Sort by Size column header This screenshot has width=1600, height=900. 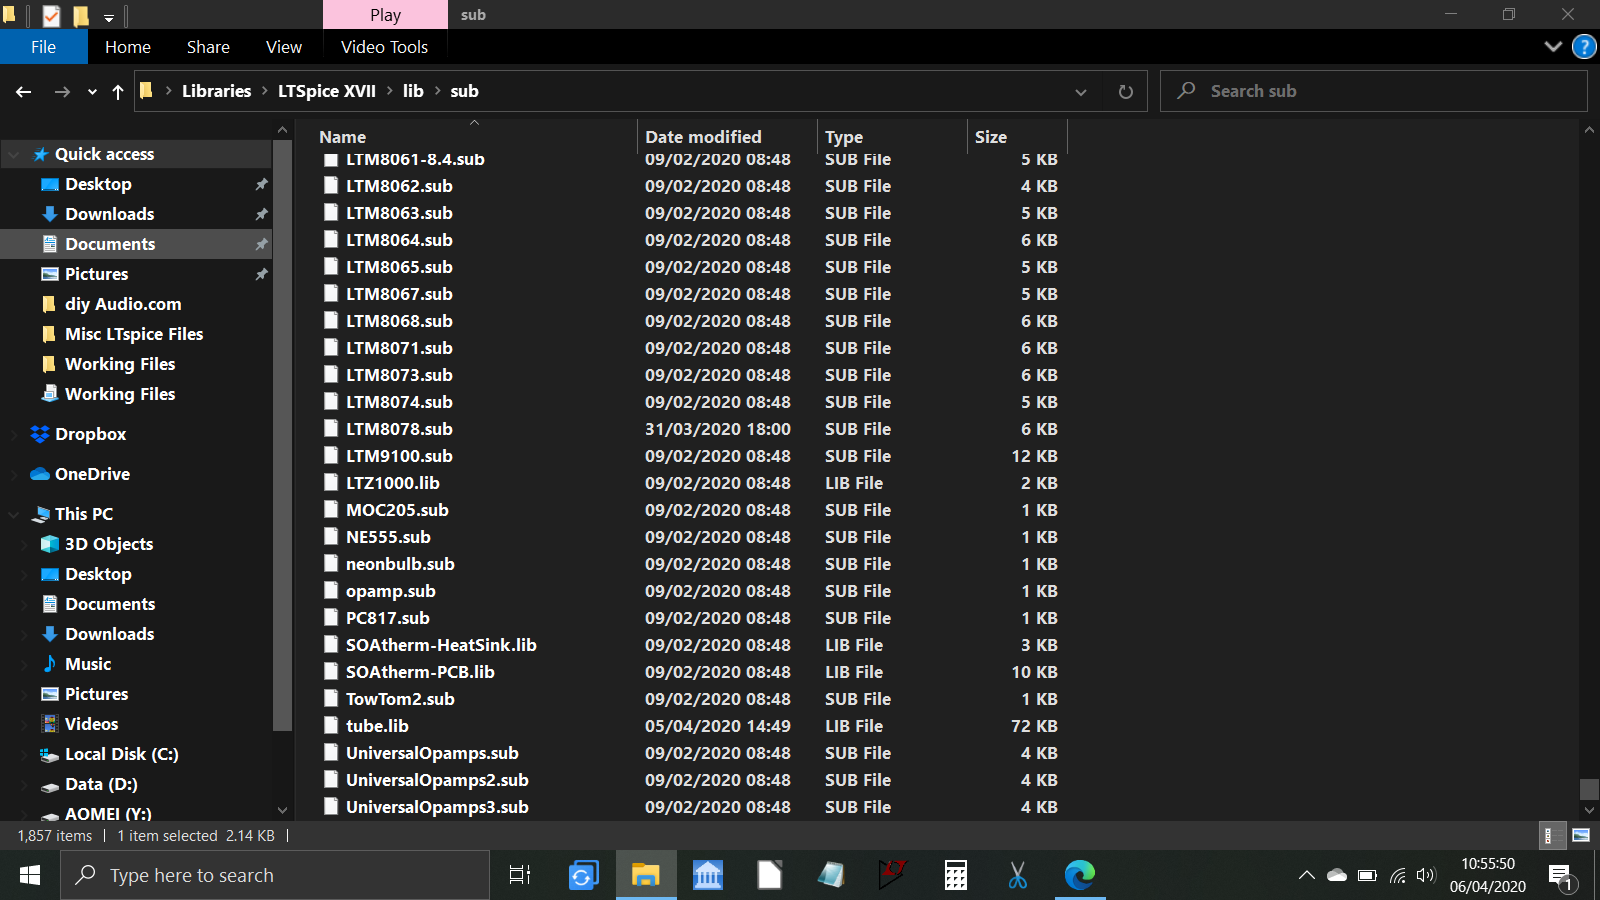point(1017,137)
